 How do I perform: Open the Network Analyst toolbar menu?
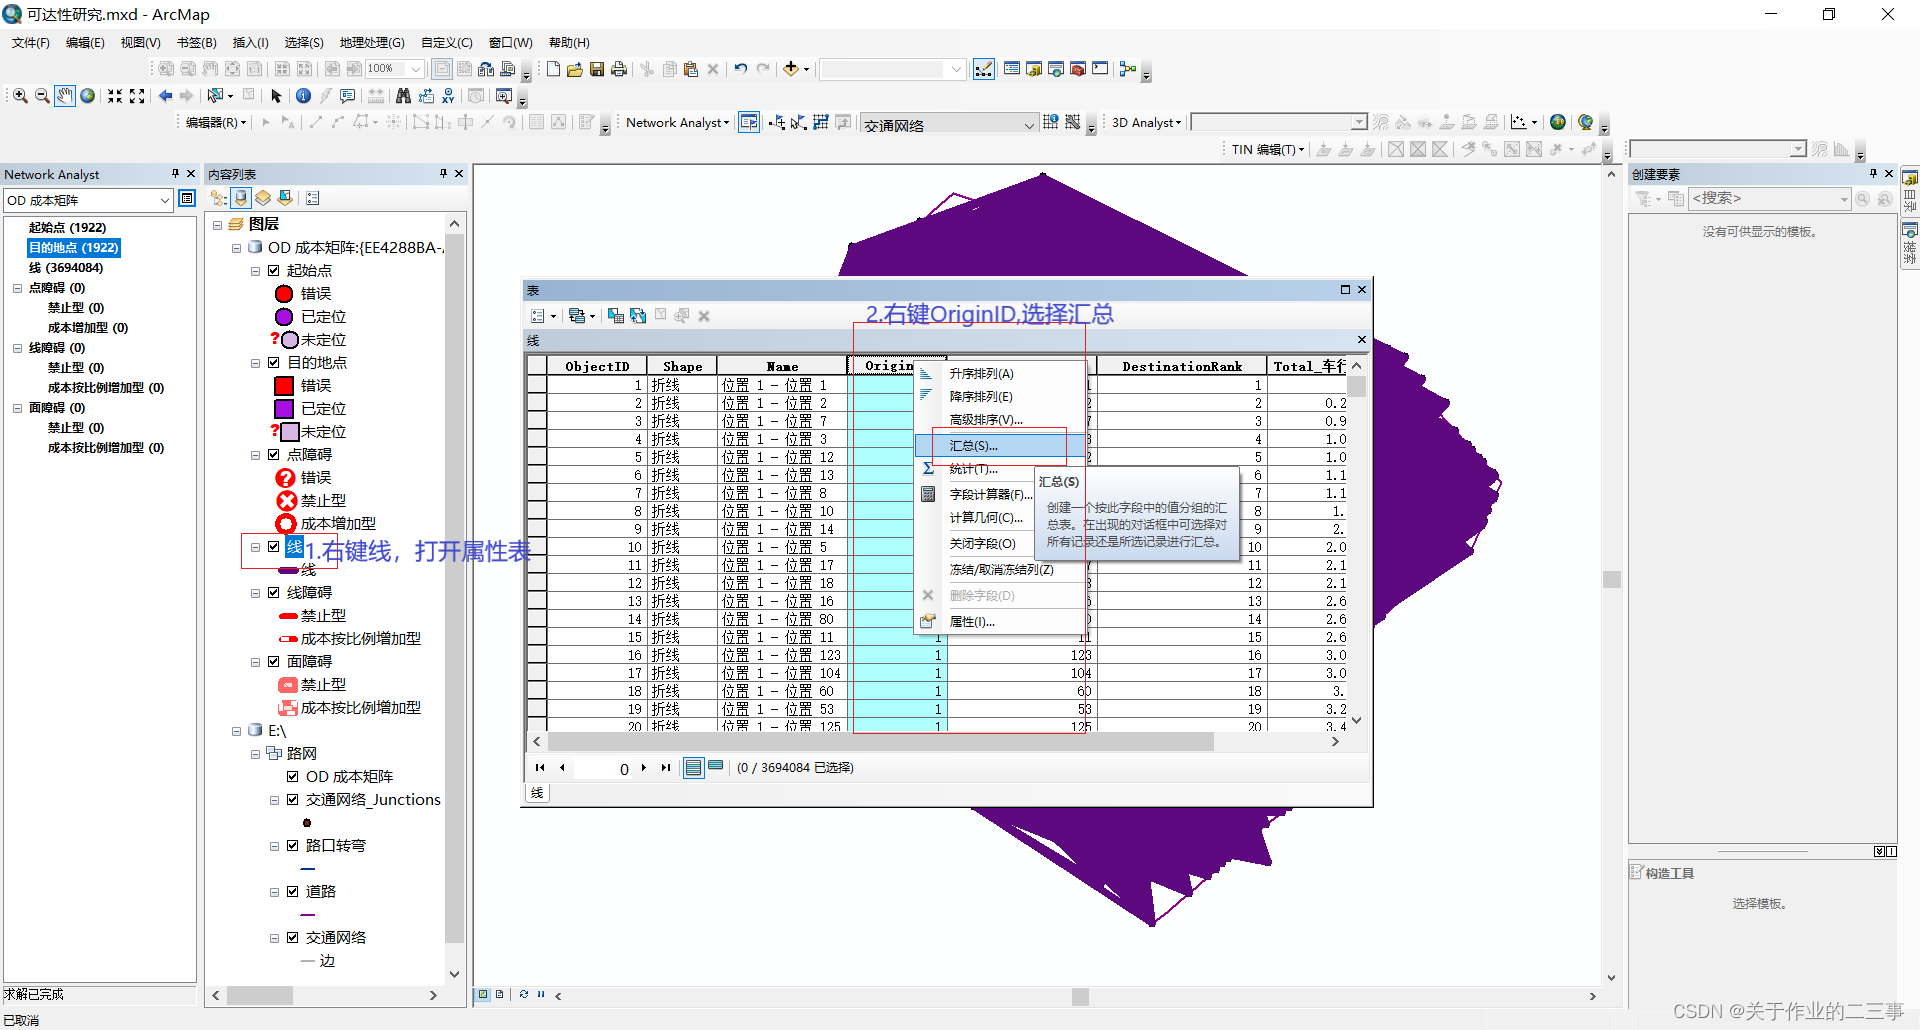(x=677, y=123)
